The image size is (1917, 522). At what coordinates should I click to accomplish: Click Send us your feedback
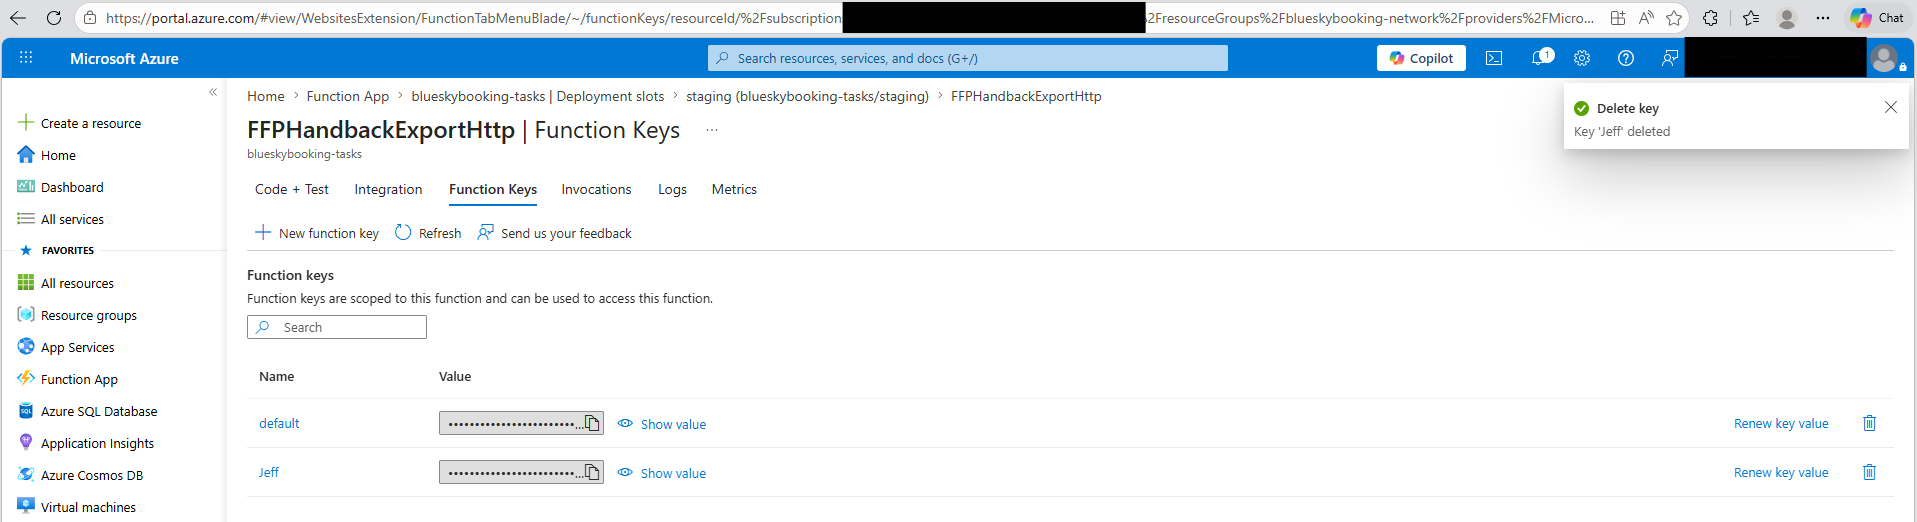(554, 233)
